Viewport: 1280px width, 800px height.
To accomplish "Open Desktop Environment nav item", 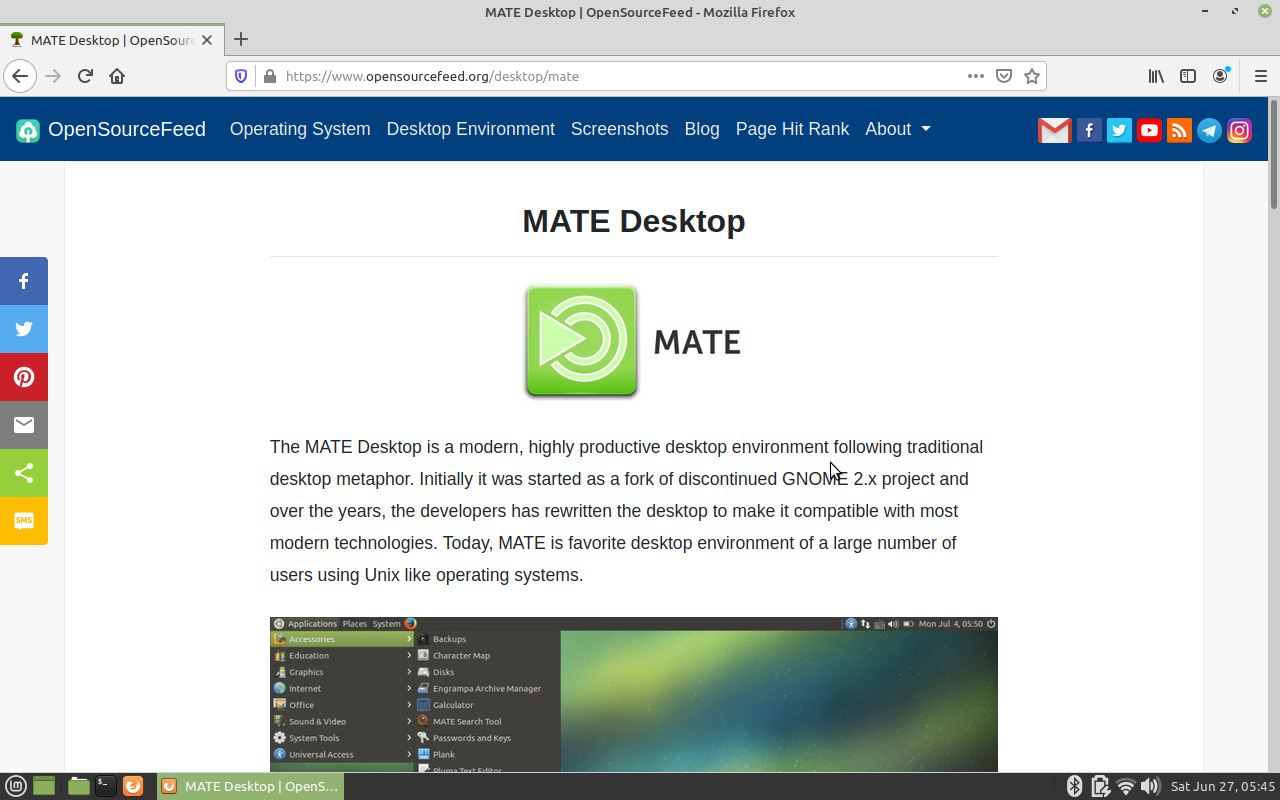I will click(471, 129).
